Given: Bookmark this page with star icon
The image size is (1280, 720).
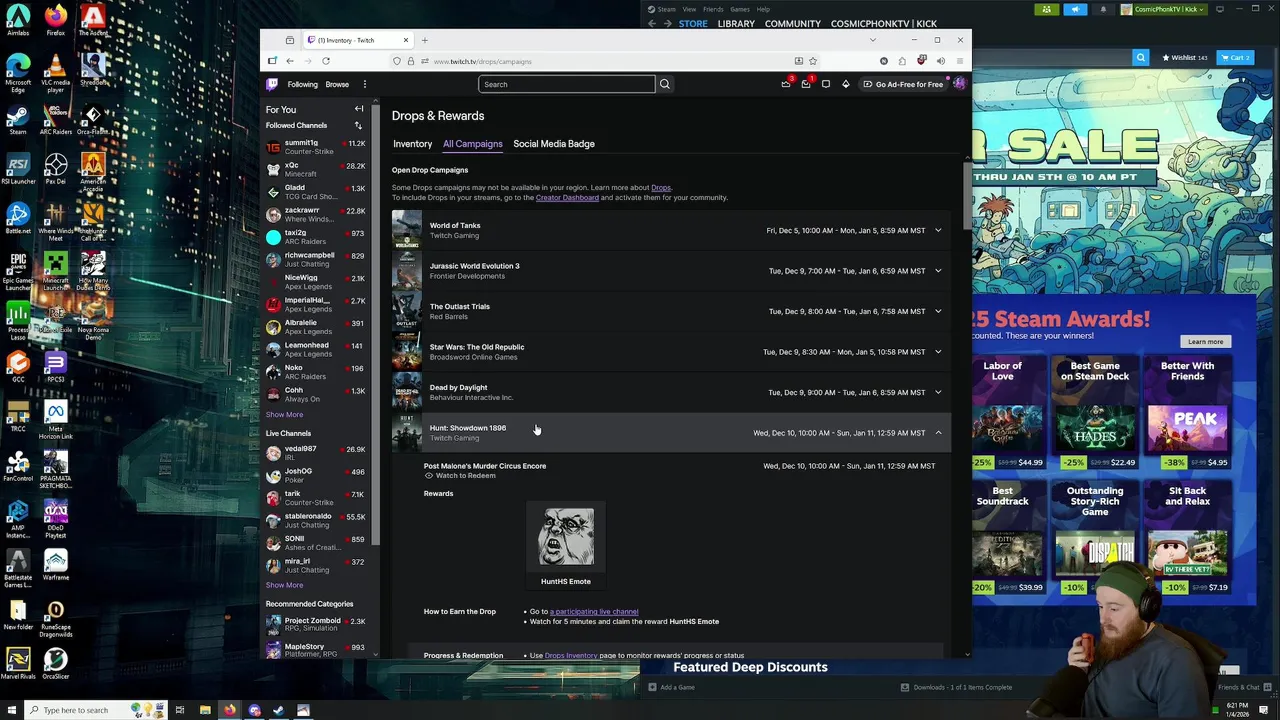Looking at the screenshot, I should coord(813,61).
